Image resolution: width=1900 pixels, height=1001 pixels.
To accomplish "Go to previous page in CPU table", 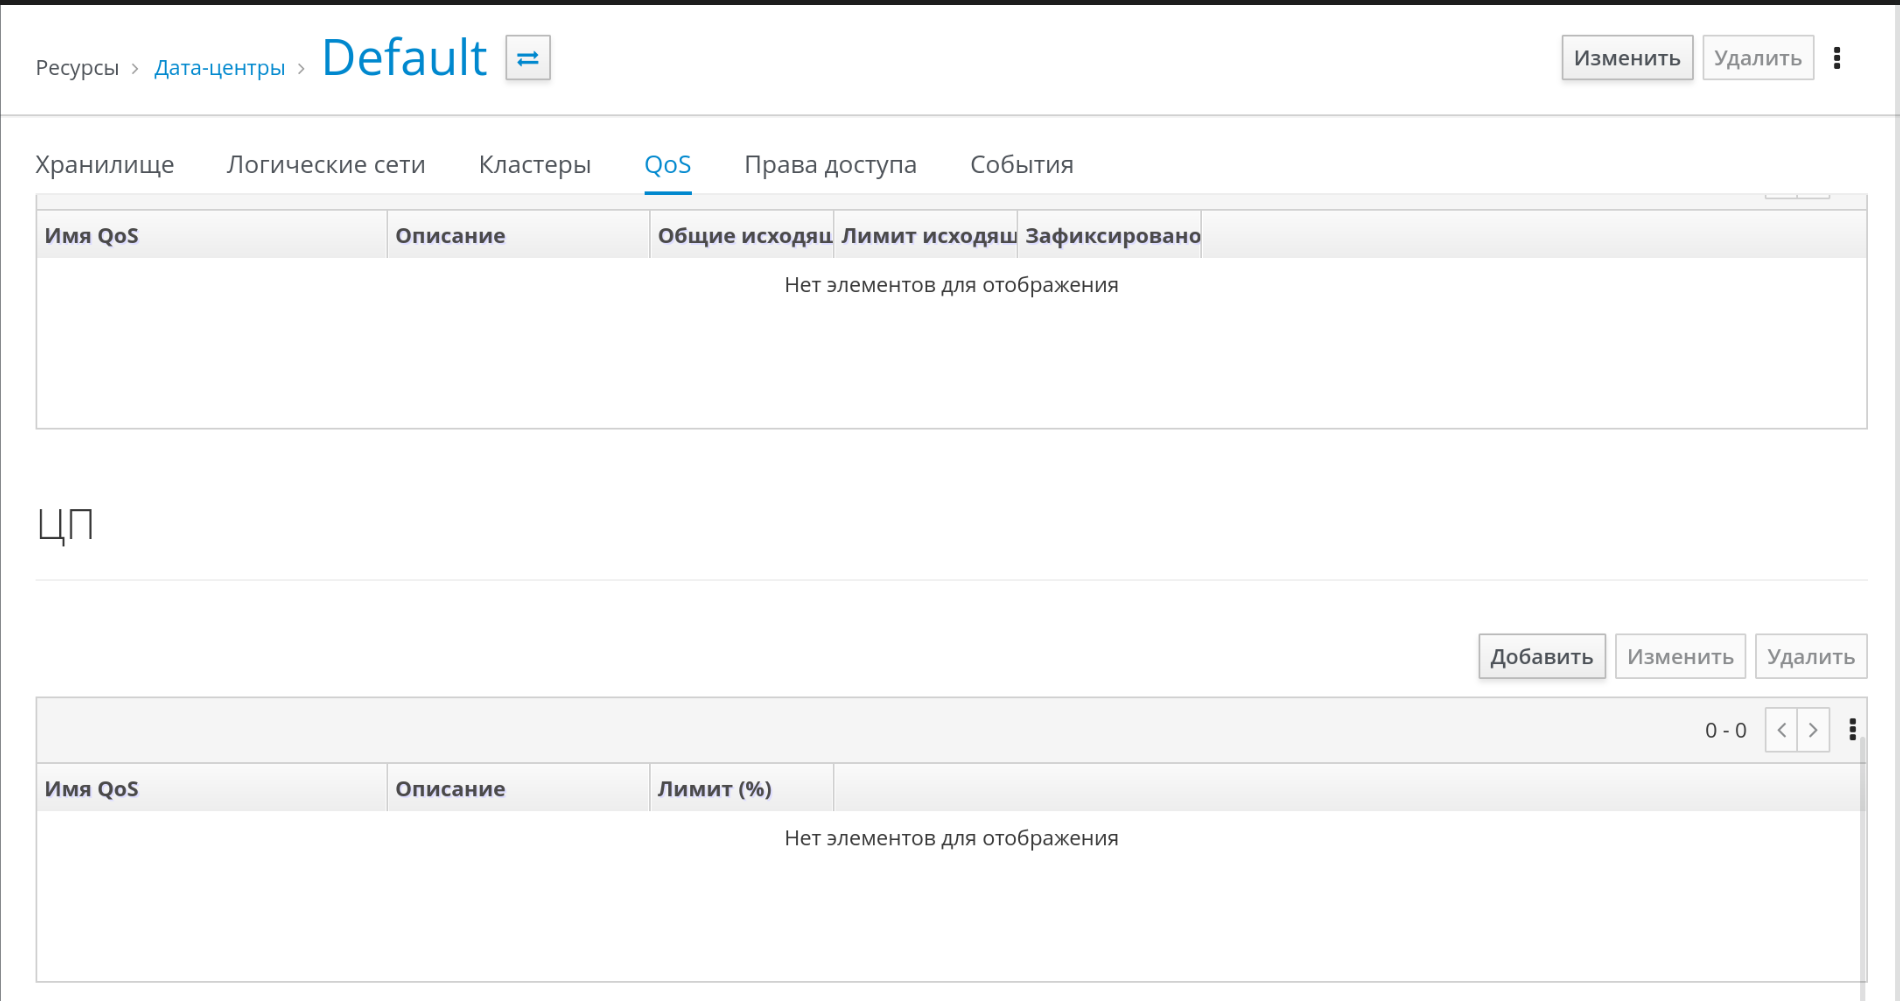I will click(1781, 730).
